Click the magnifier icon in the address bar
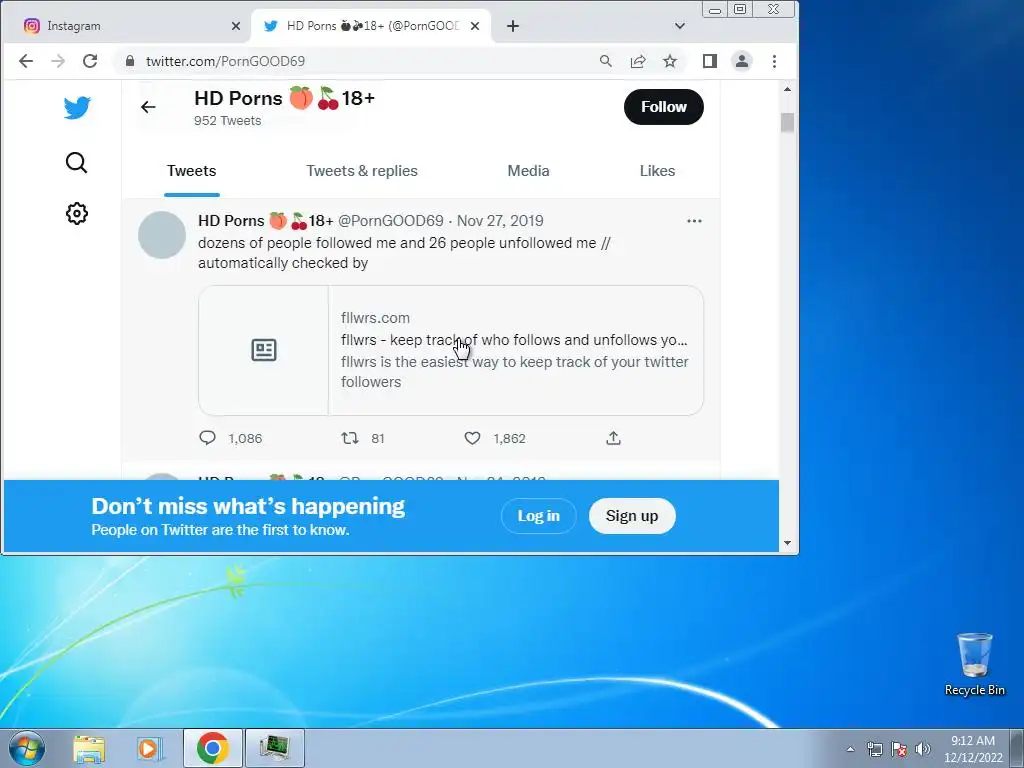The height and width of the screenshot is (768, 1024). (x=606, y=61)
